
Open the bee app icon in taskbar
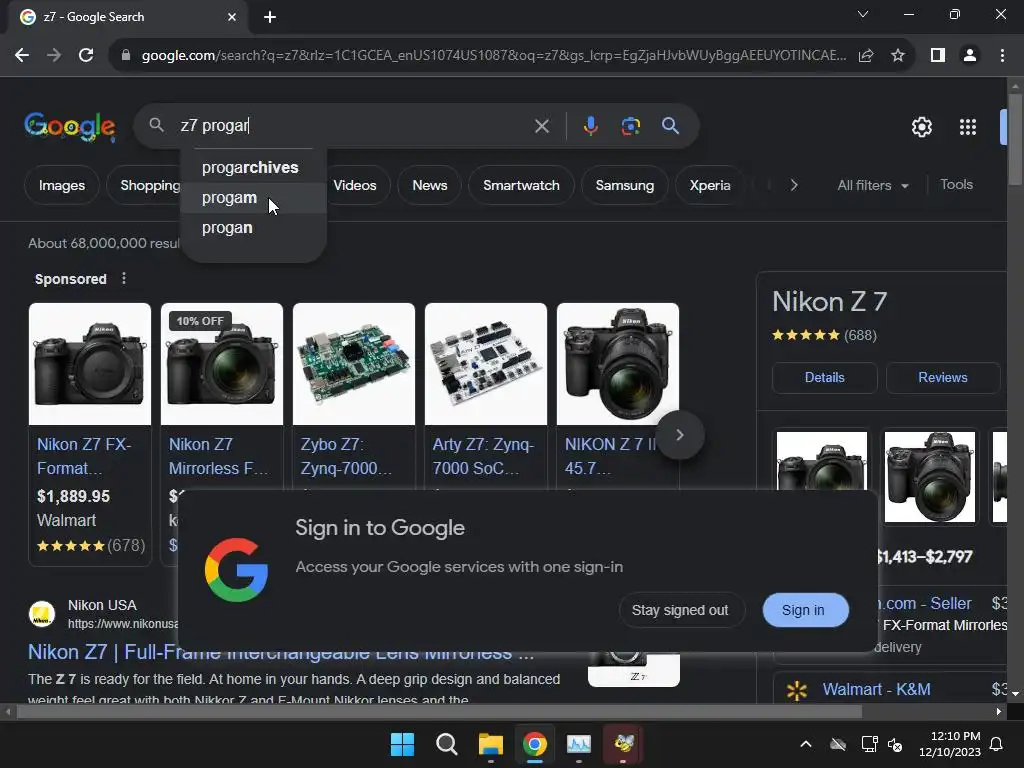[x=623, y=744]
